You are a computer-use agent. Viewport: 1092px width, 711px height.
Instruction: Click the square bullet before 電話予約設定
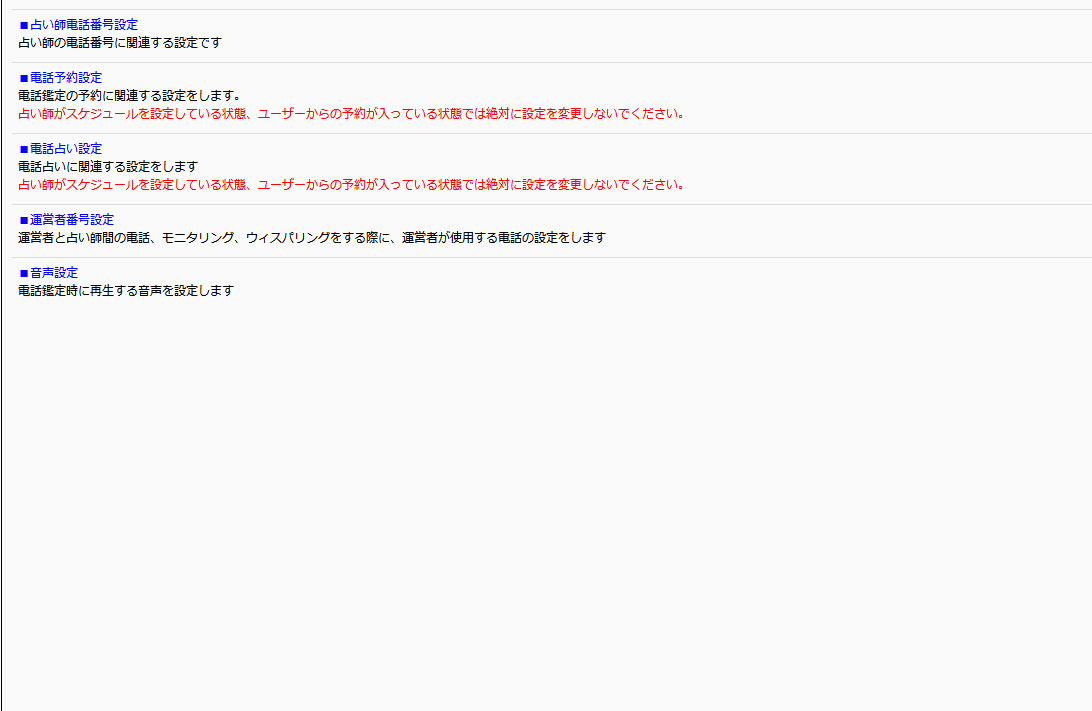coord(24,78)
